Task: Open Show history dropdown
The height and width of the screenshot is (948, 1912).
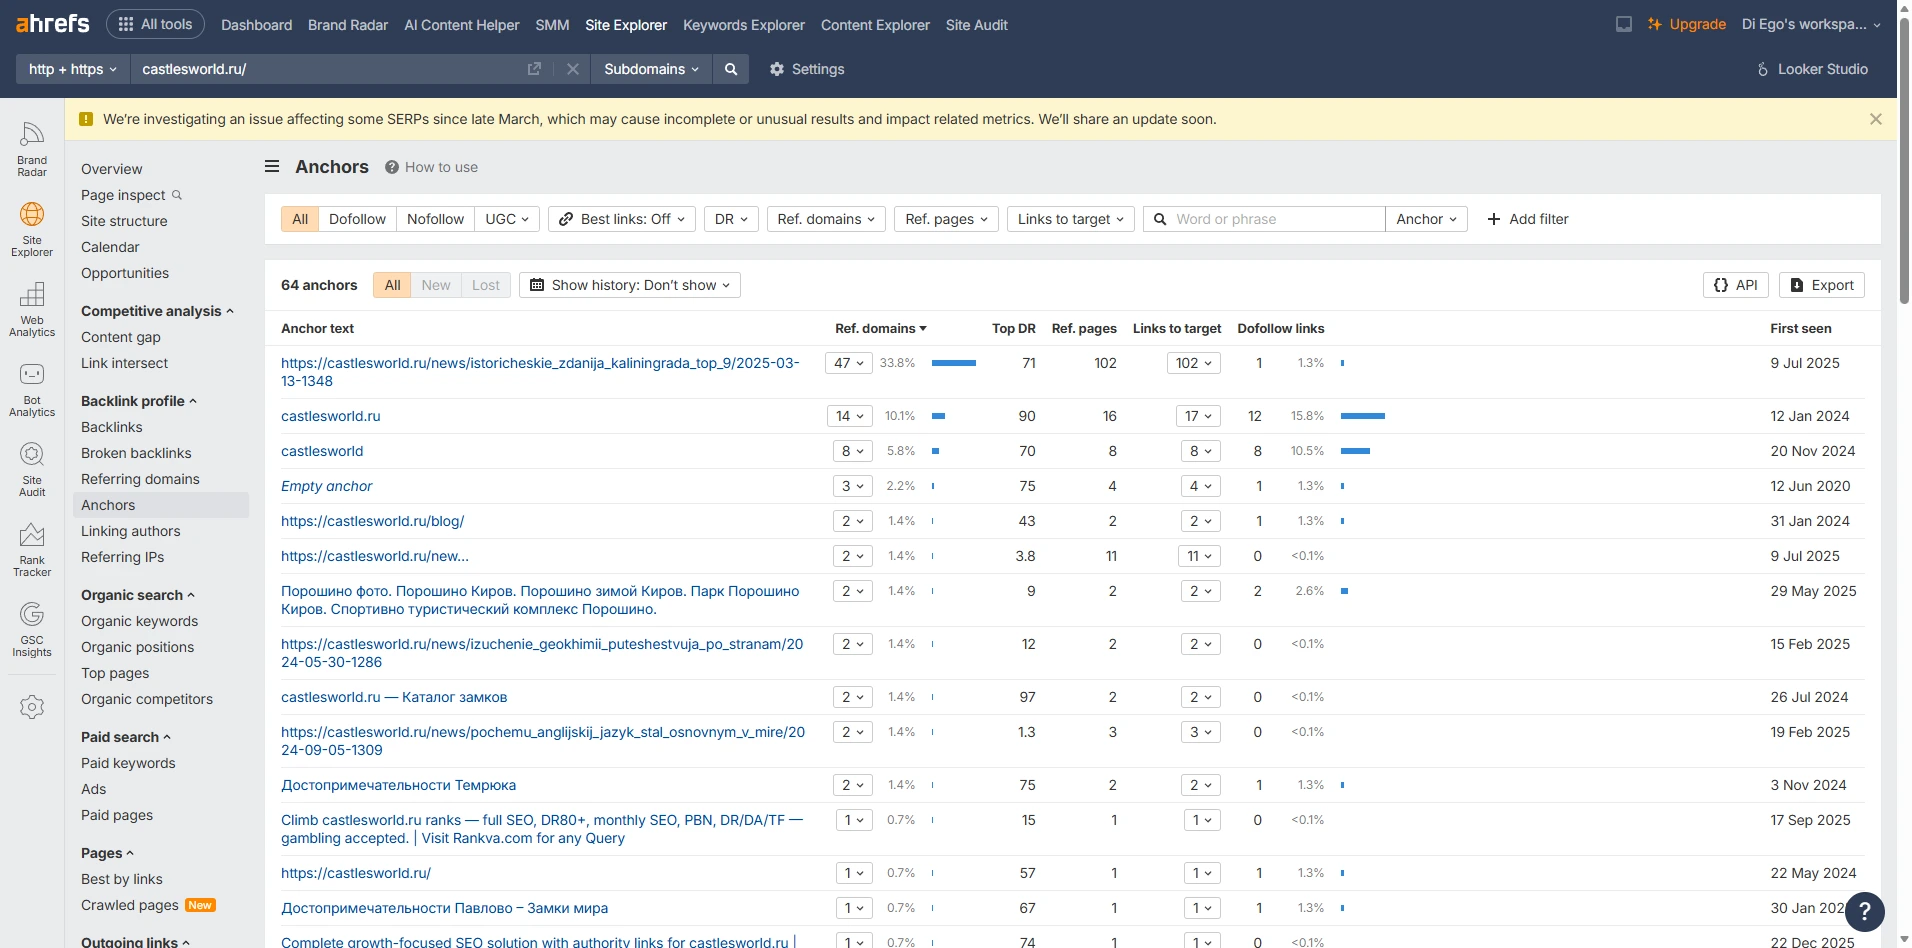Action: point(630,285)
